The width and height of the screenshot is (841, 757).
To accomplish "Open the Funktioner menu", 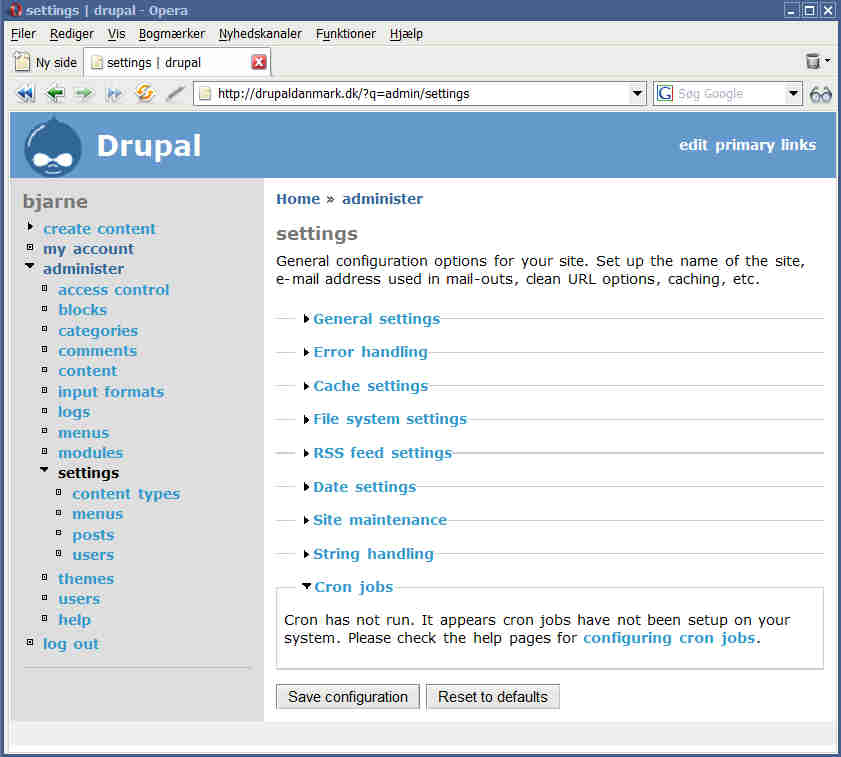I will (345, 33).
